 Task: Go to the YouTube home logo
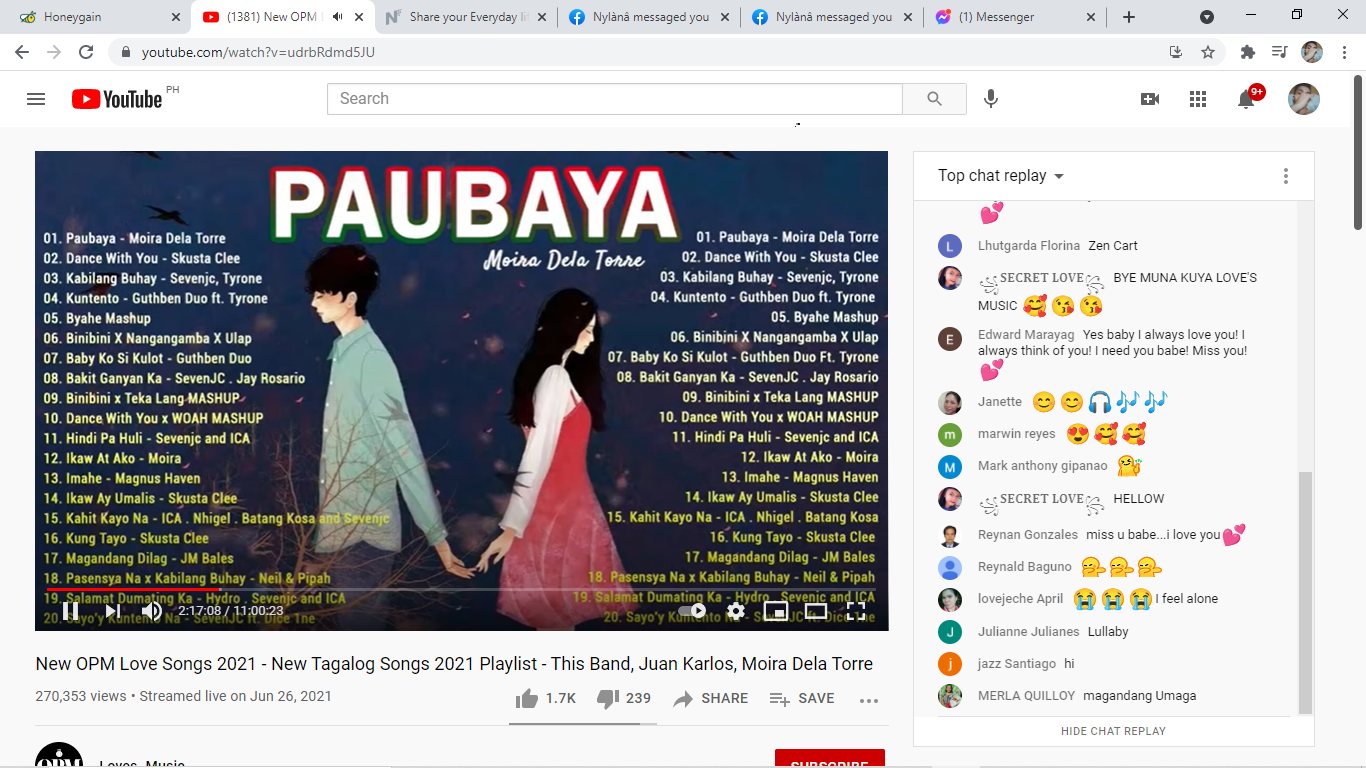(117, 99)
